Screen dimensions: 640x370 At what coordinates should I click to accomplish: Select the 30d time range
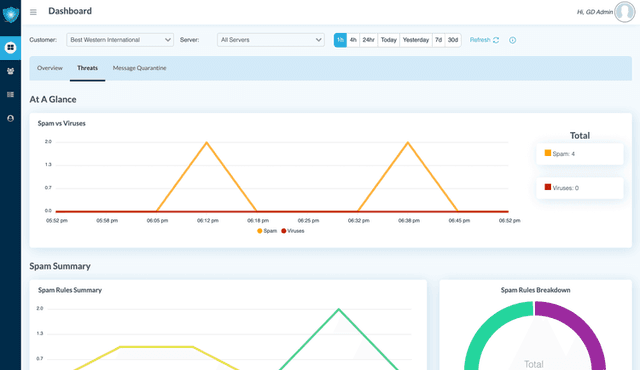pos(453,40)
